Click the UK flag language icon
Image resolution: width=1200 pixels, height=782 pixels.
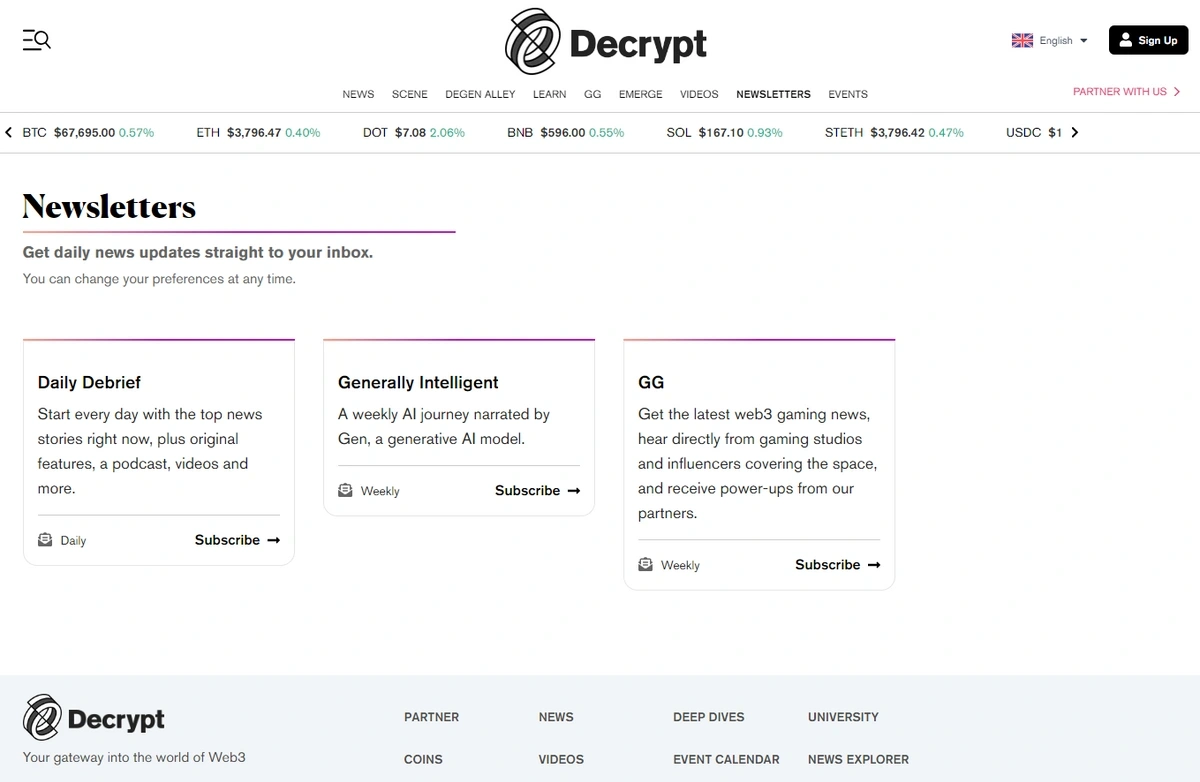(x=1022, y=41)
